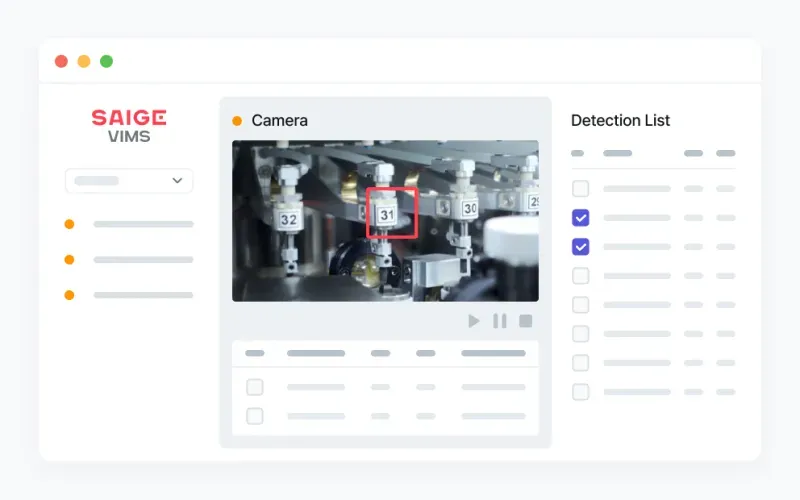Check the sixth Detection List row checkbox
The height and width of the screenshot is (500, 800).
[x=581, y=334]
